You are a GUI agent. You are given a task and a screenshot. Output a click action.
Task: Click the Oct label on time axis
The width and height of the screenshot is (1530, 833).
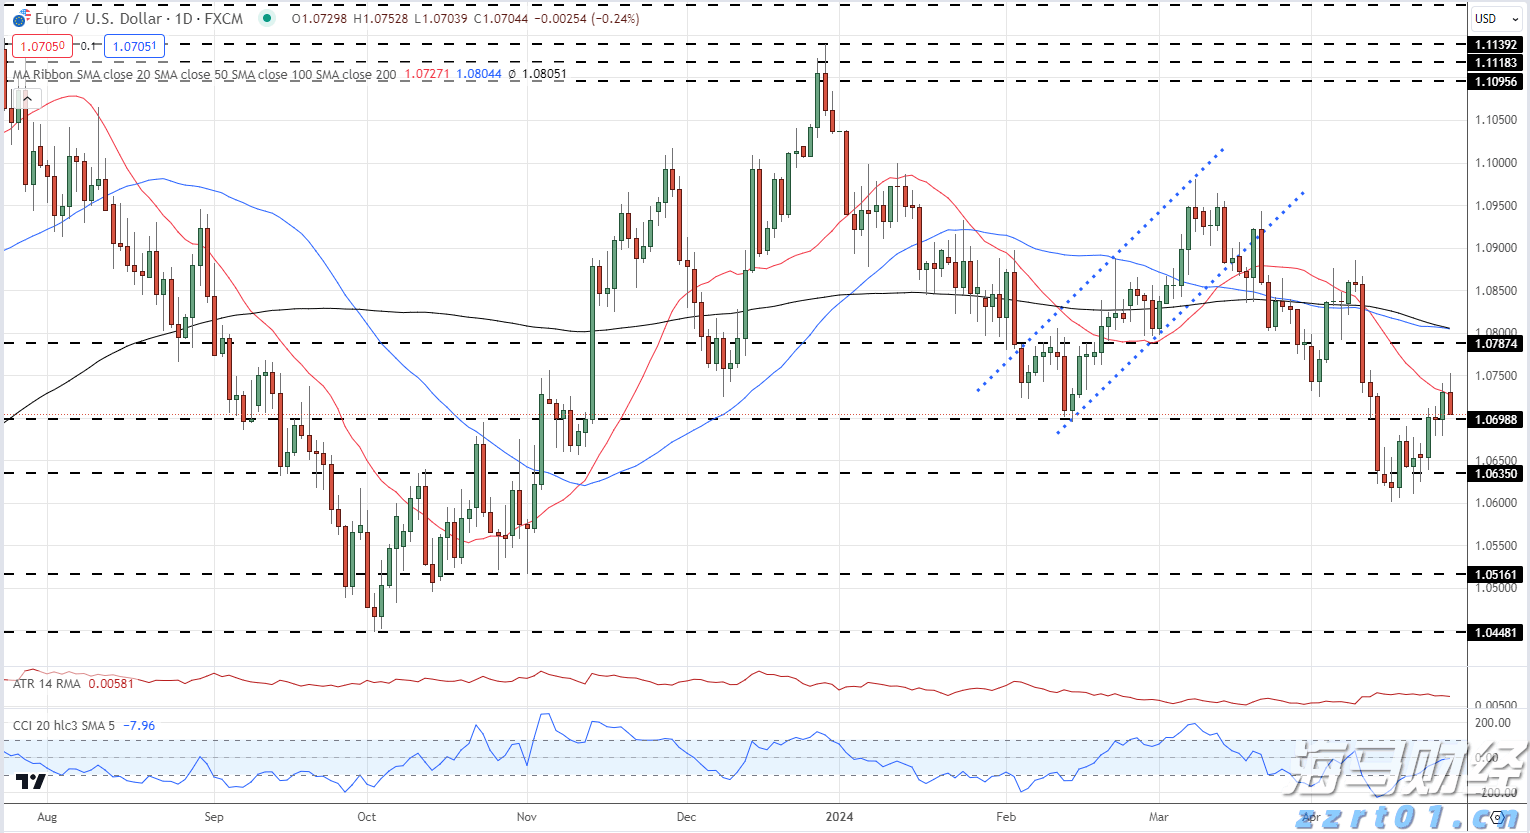click(367, 817)
